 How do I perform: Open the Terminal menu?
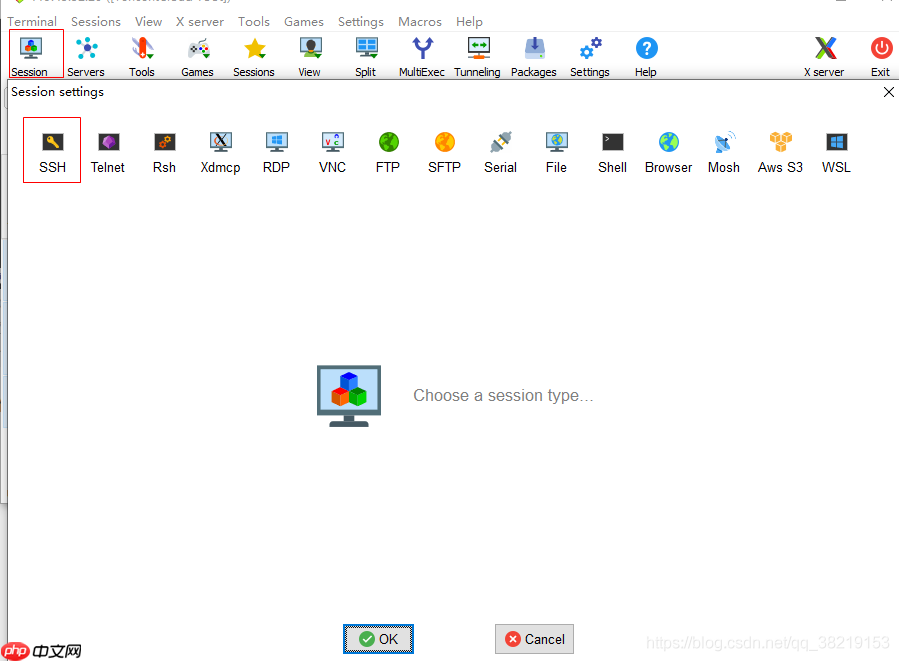click(32, 22)
